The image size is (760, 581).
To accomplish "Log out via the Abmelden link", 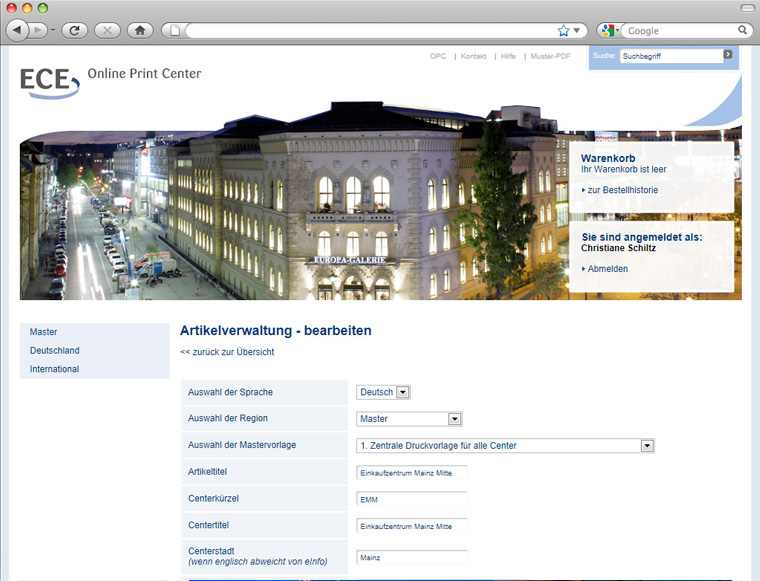I will coord(607,269).
